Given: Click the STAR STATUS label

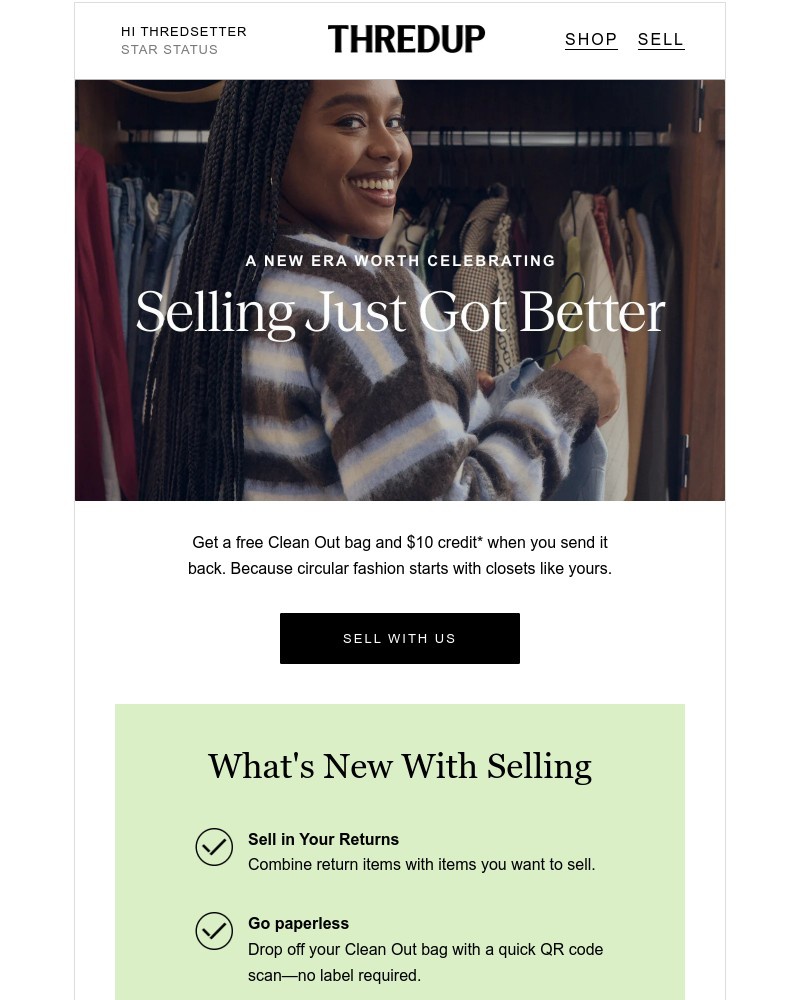Looking at the screenshot, I should tap(170, 49).
